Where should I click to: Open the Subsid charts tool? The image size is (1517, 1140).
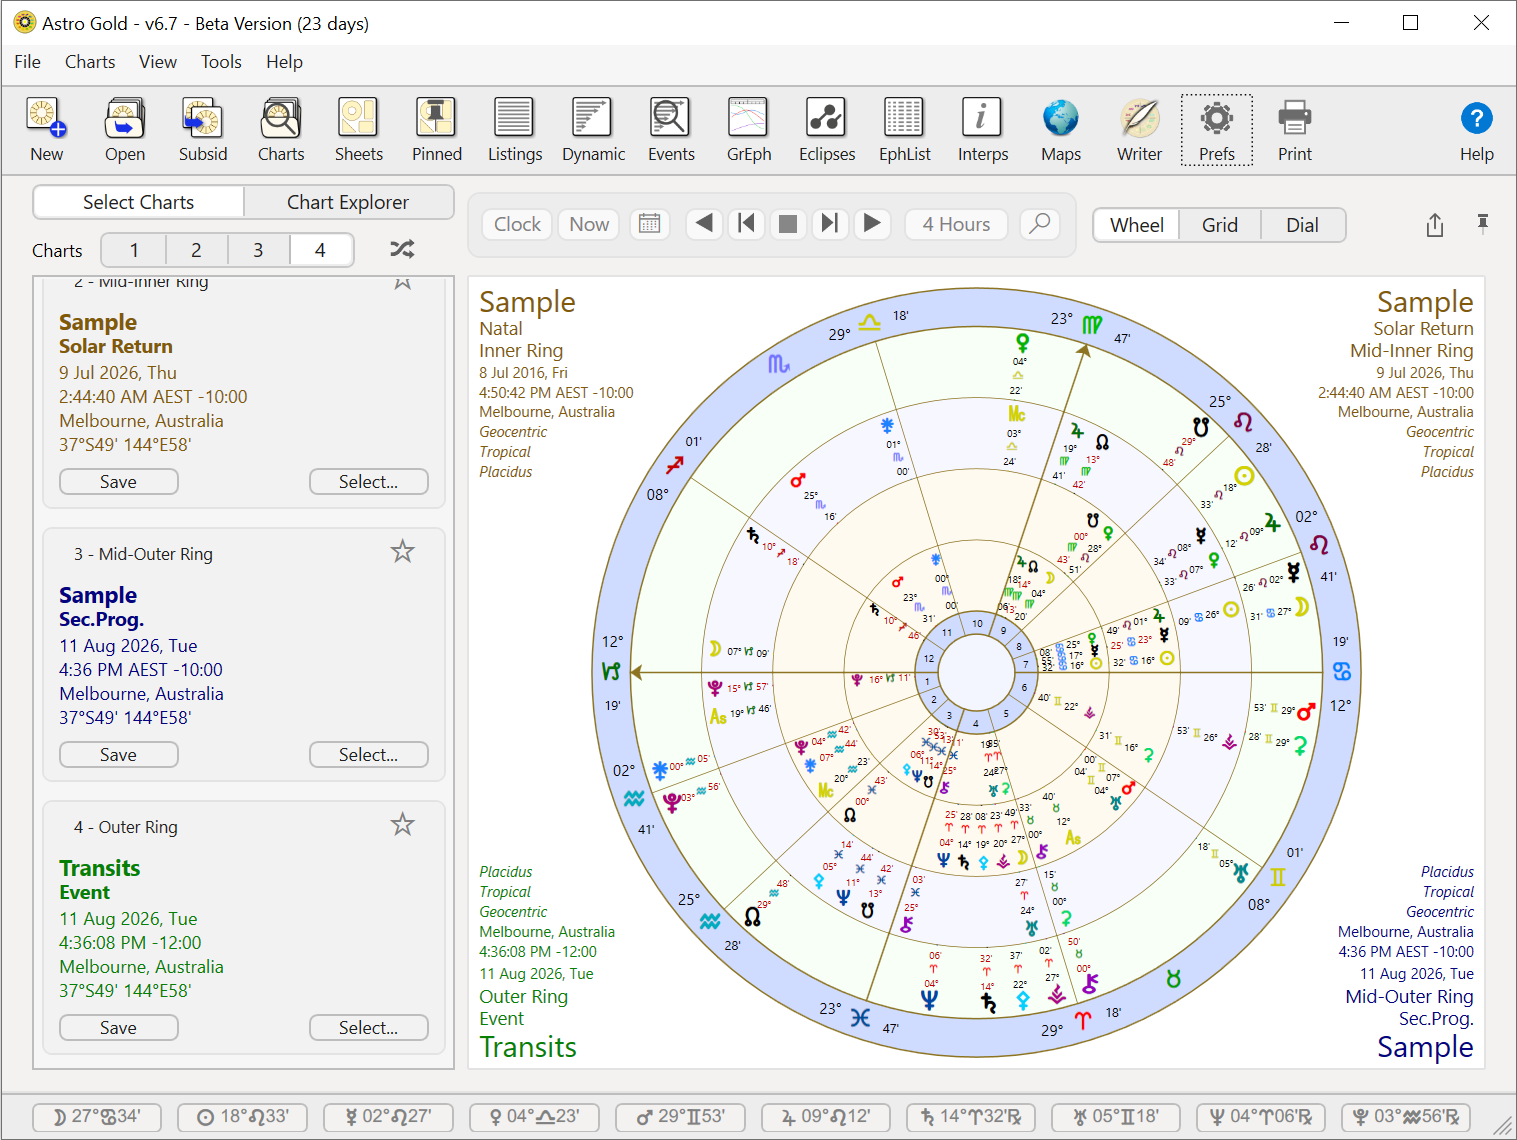point(203,130)
